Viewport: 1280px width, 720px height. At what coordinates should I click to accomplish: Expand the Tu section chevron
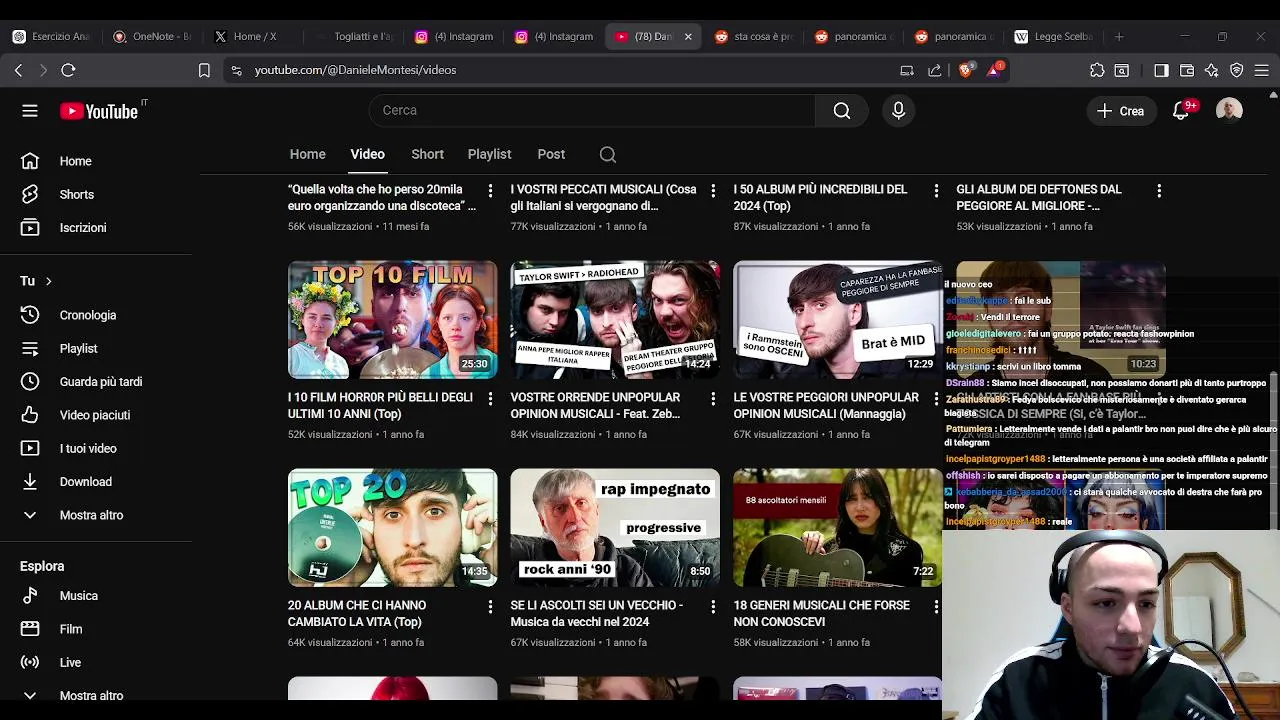point(48,281)
